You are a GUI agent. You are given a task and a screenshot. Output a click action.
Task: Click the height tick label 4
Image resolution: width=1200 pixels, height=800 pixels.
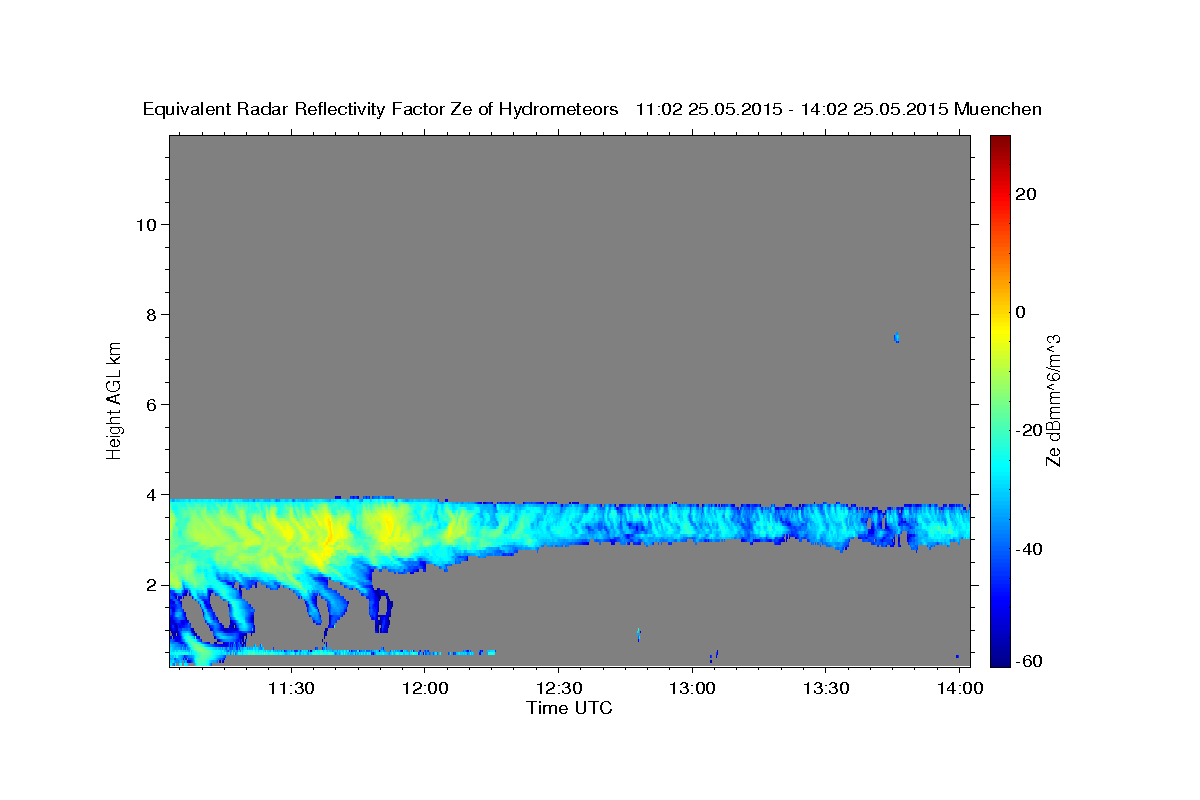point(152,494)
